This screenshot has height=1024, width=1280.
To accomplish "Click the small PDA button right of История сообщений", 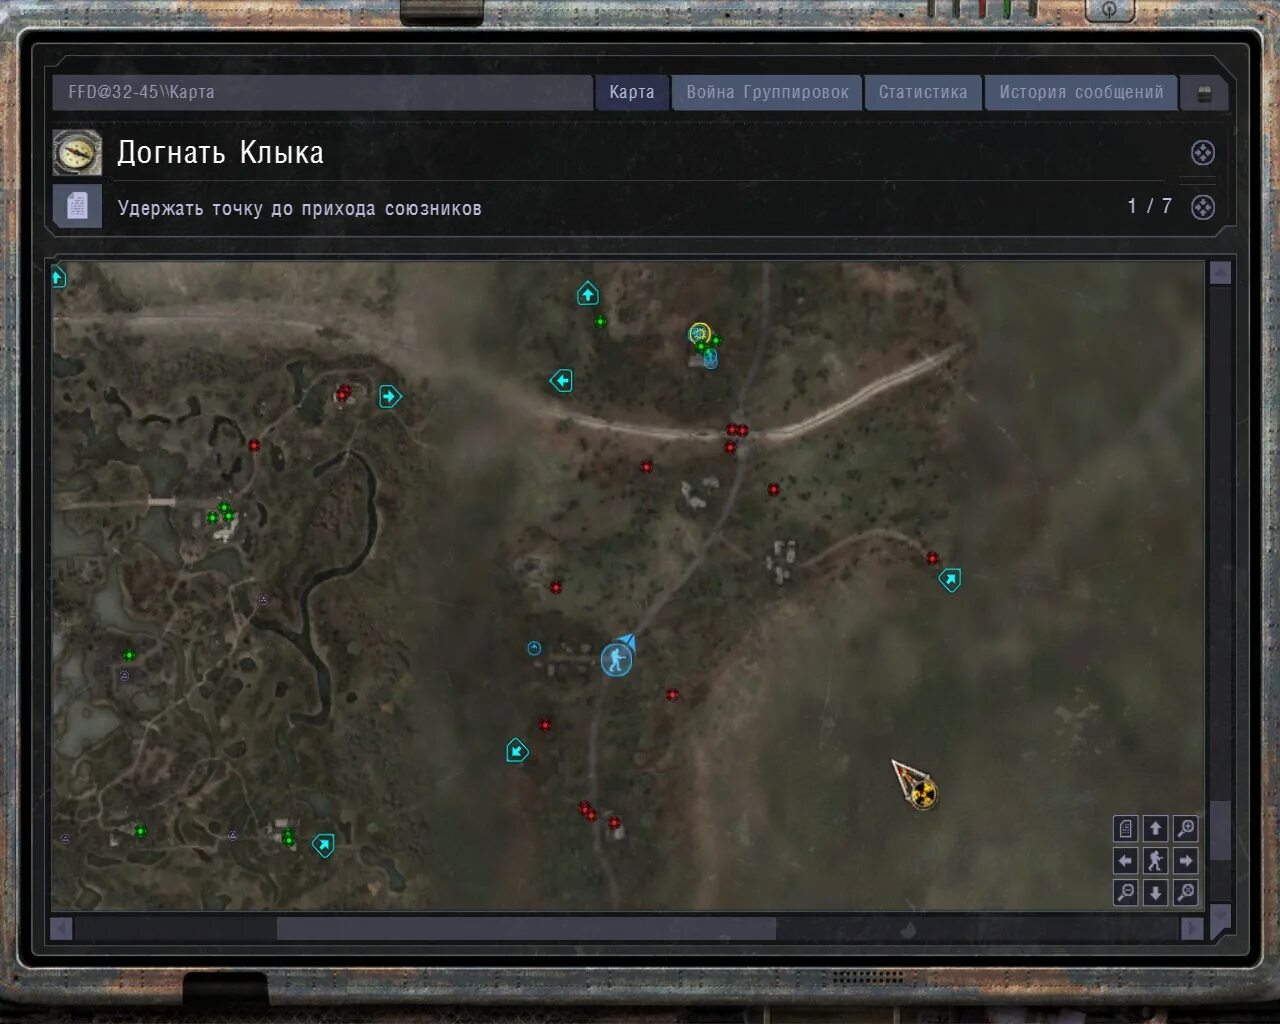I will click(x=1204, y=94).
